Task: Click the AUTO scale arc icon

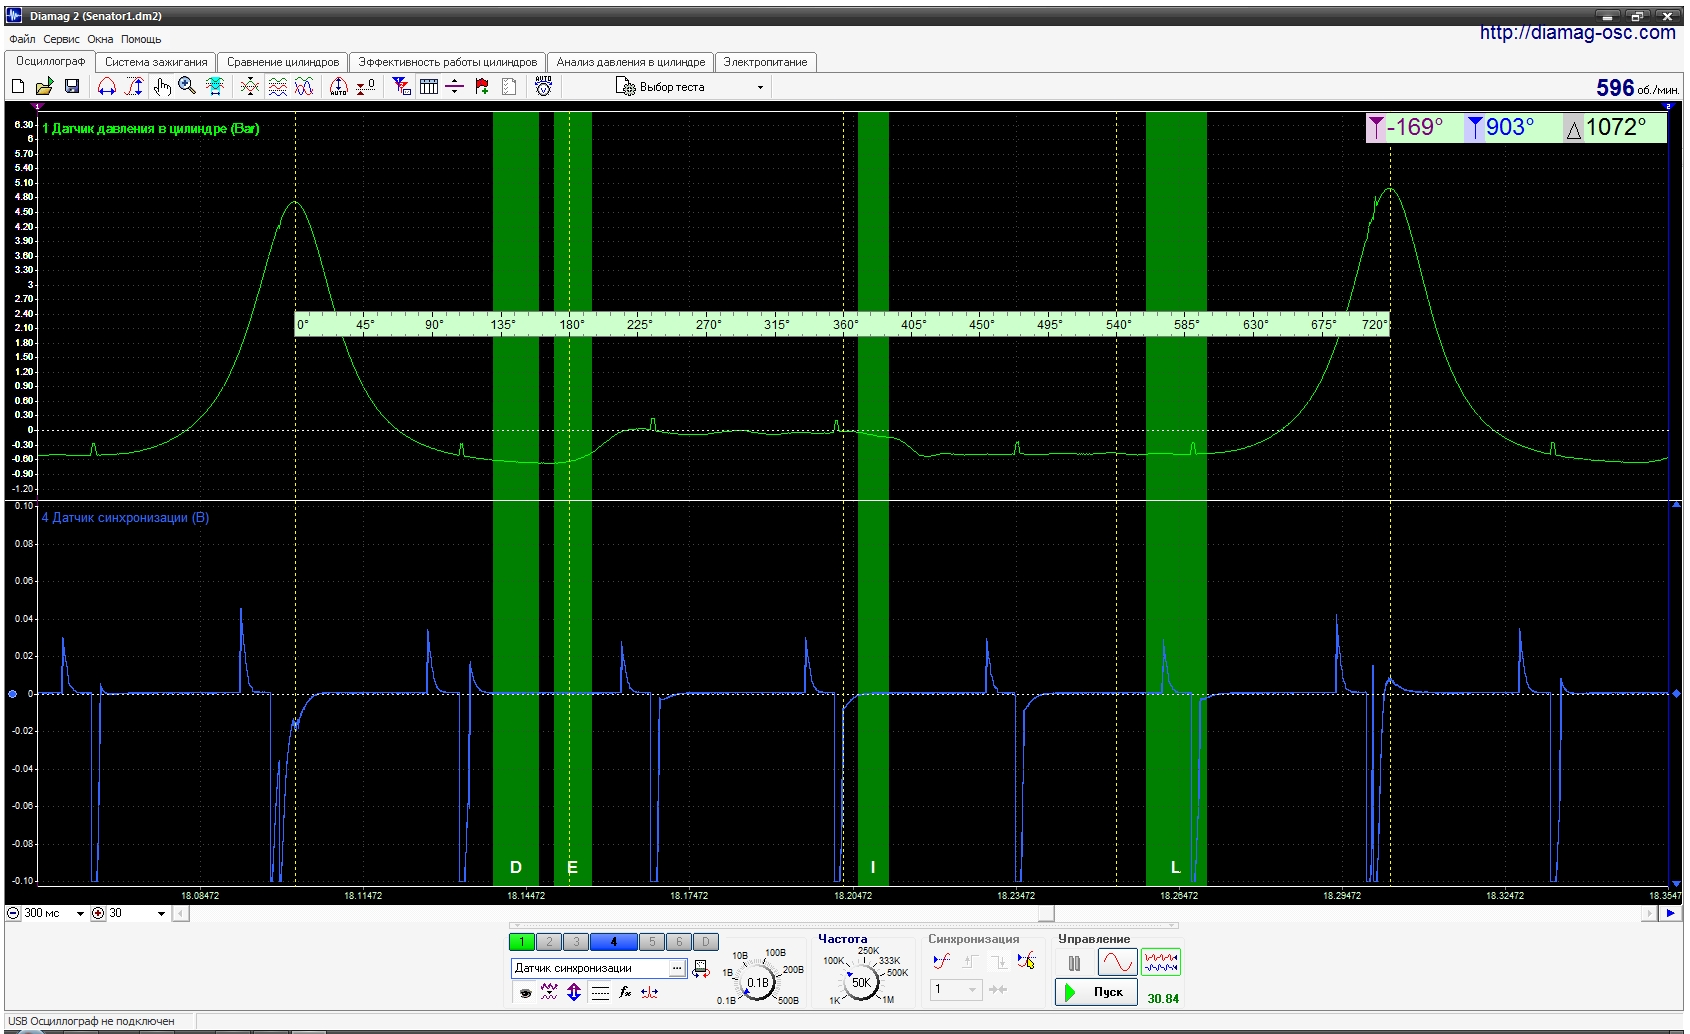Action: [339, 87]
